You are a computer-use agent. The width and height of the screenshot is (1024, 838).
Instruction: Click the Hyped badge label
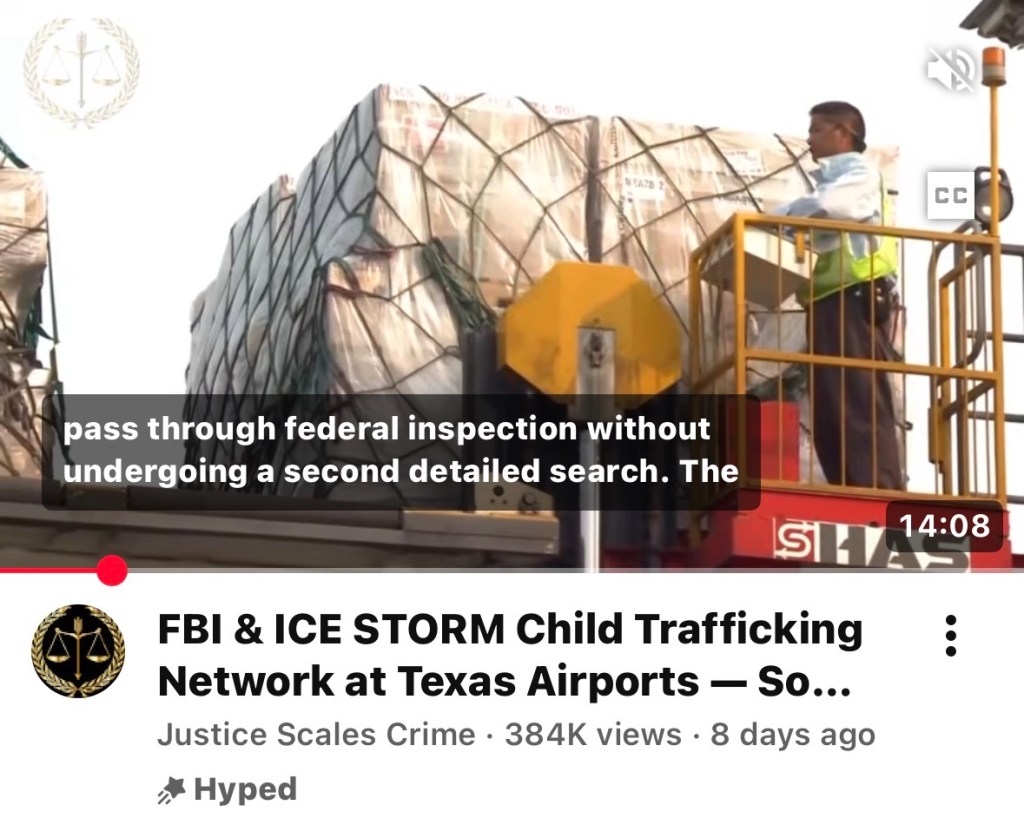tap(246, 789)
